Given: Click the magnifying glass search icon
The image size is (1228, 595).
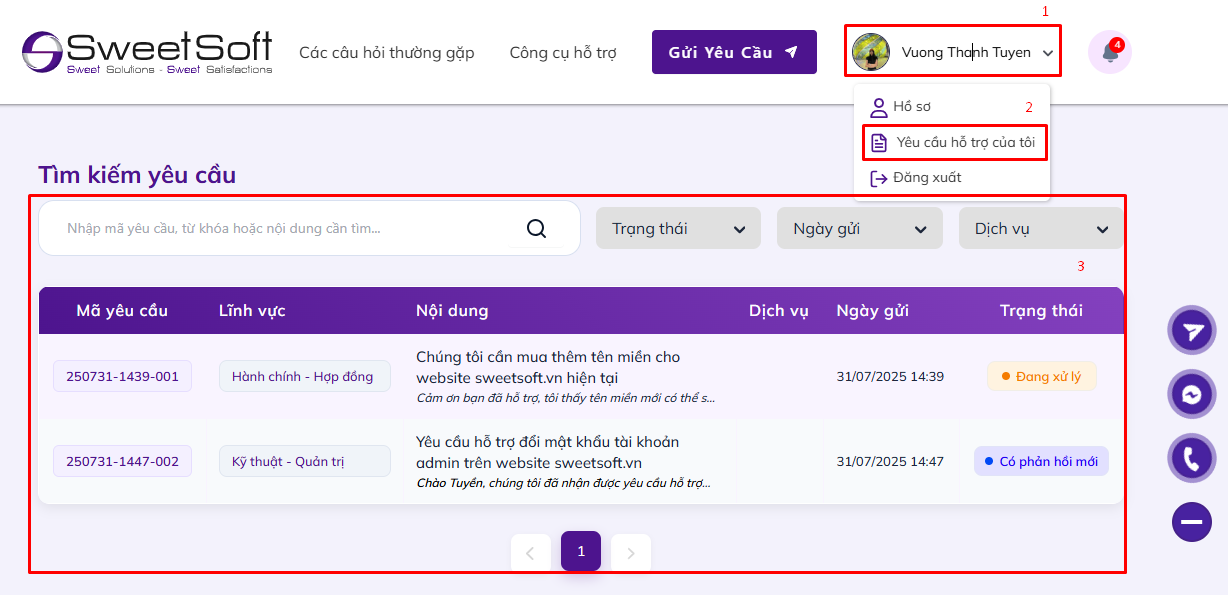Looking at the screenshot, I should click(536, 229).
